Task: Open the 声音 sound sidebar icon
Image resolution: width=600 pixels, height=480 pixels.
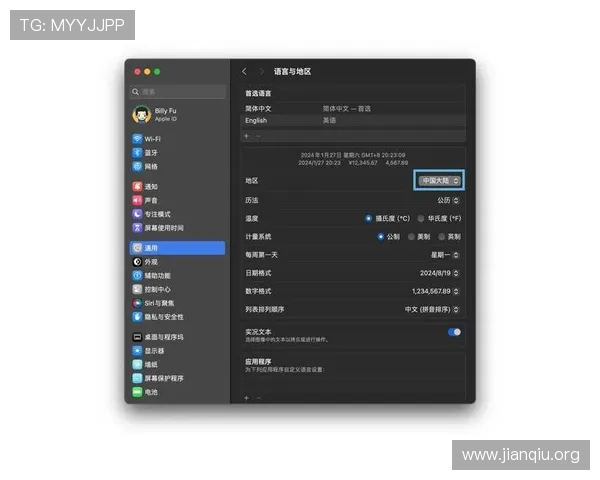Action: coord(137,200)
